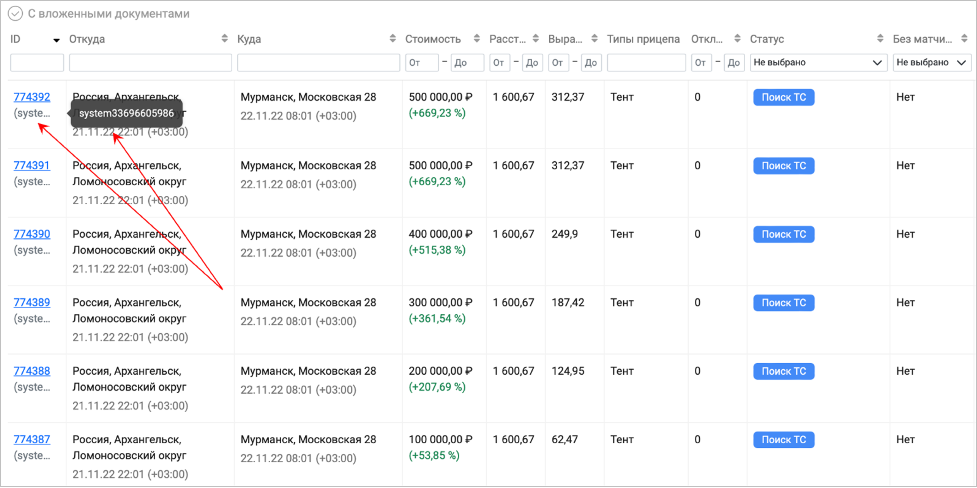Open order link 774391
Screen dimensions: 977x488
pos(32,165)
